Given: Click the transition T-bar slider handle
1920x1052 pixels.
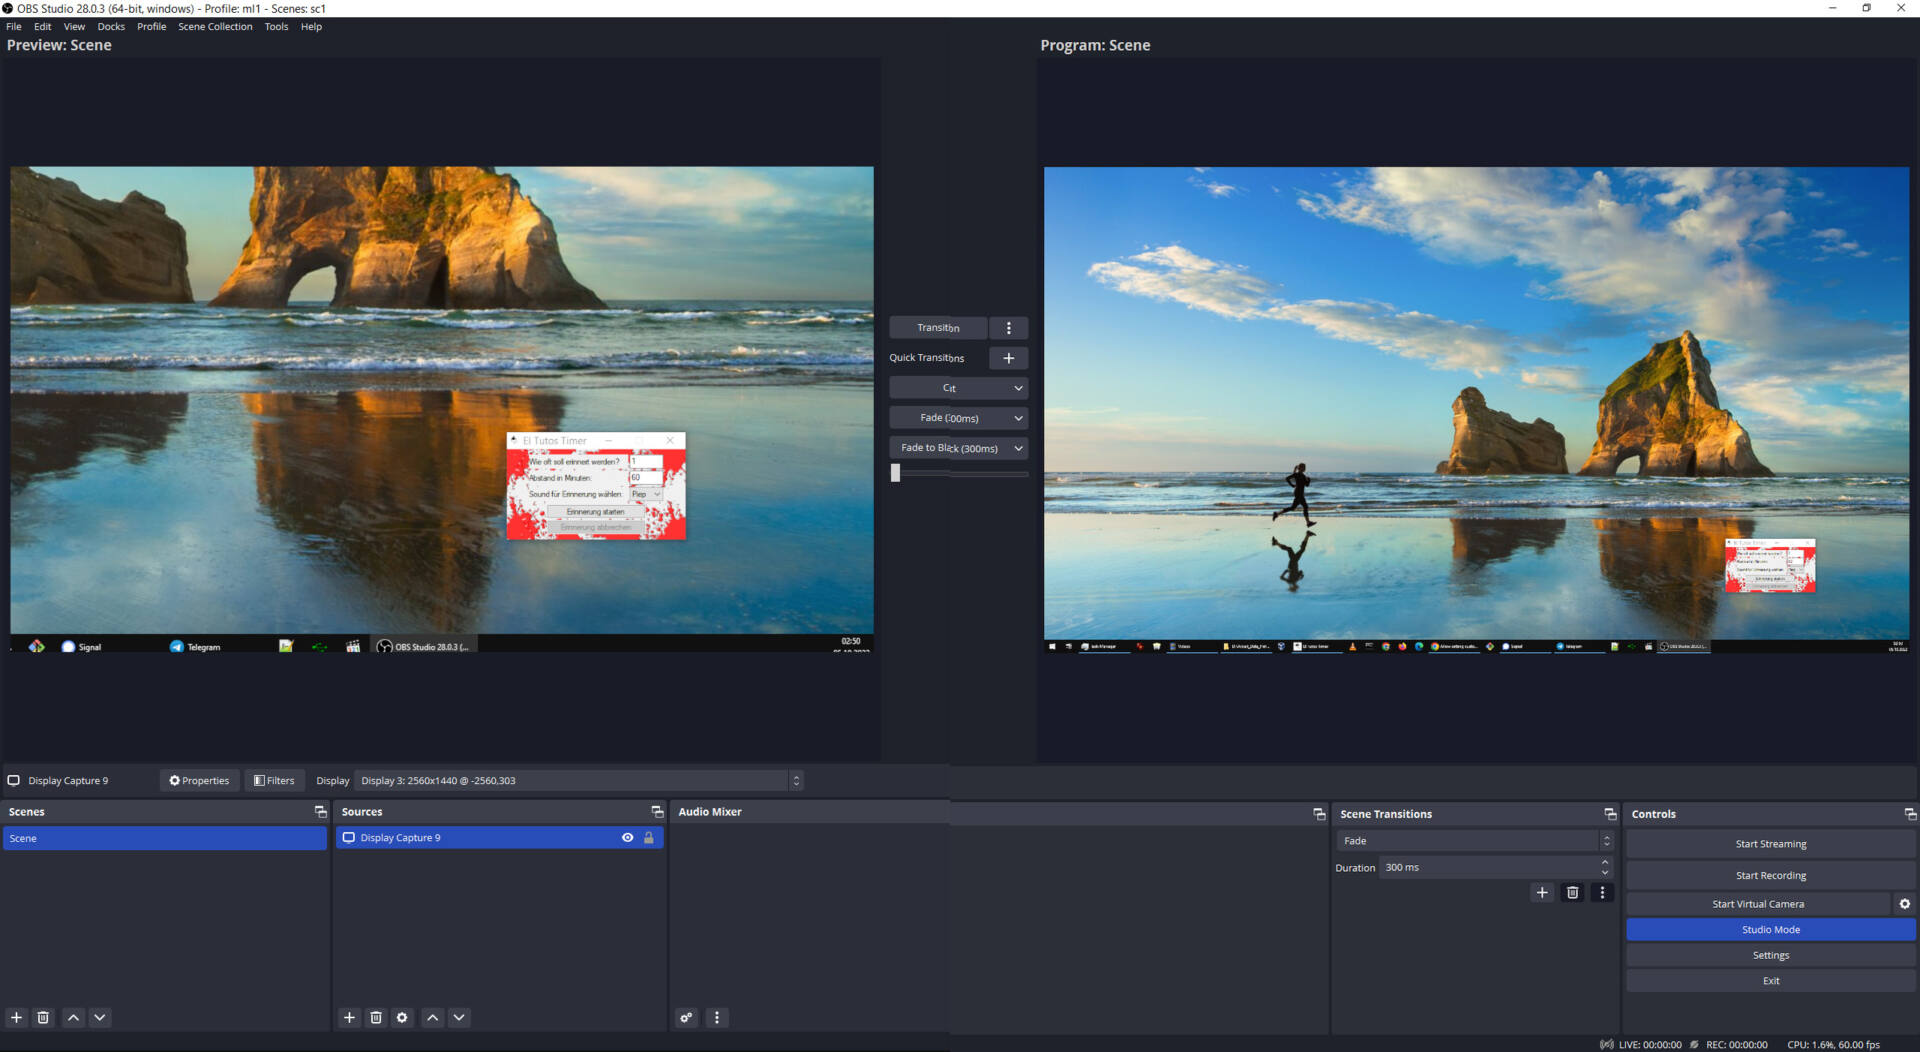Looking at the screenshot, I should point(896,473).
